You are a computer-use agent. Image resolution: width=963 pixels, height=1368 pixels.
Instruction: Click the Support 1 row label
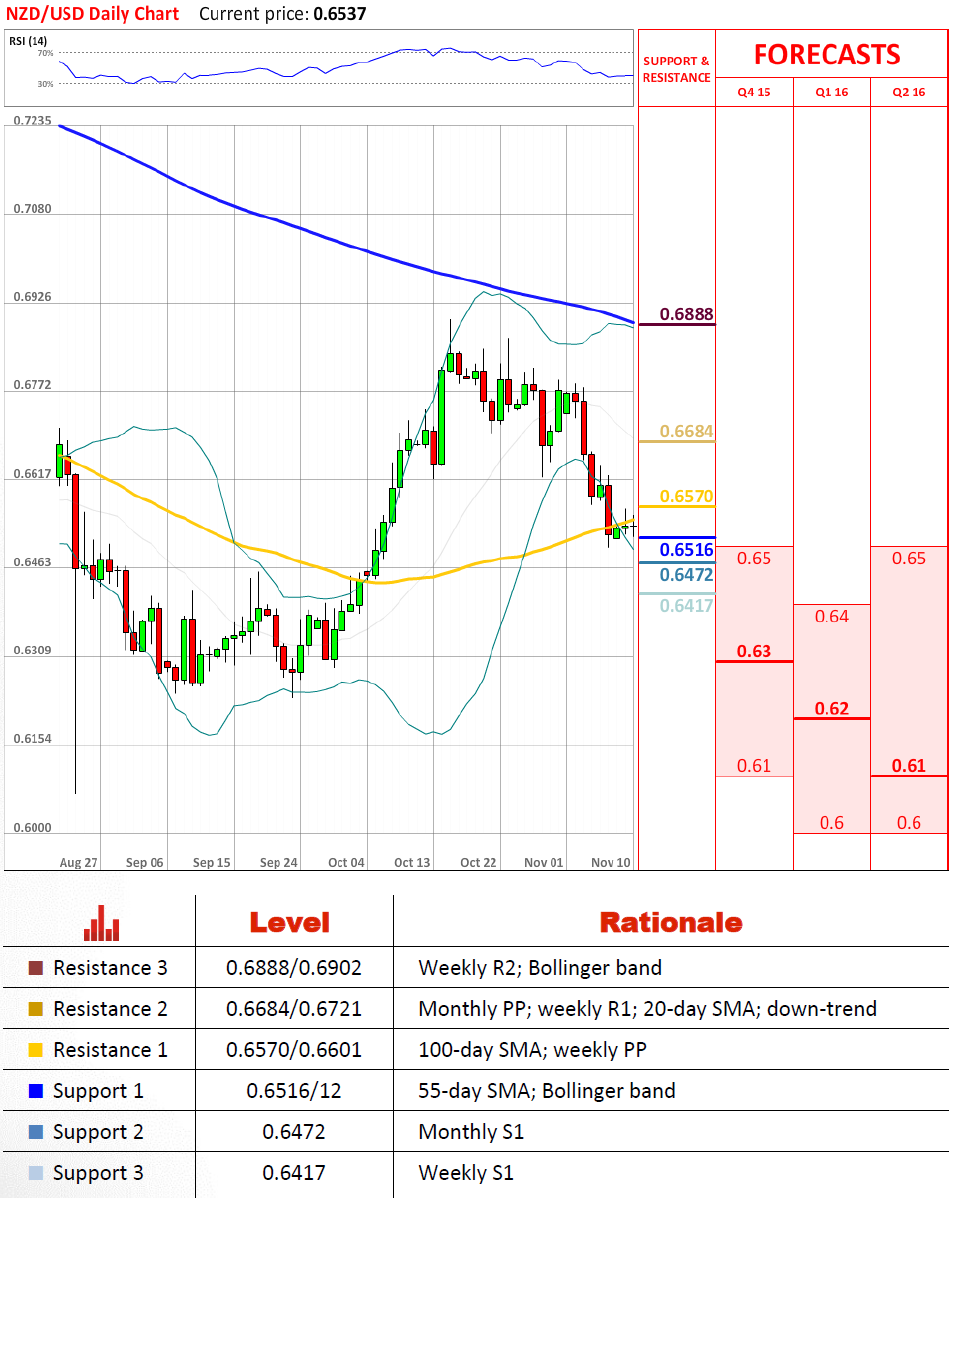point(98,1092)
